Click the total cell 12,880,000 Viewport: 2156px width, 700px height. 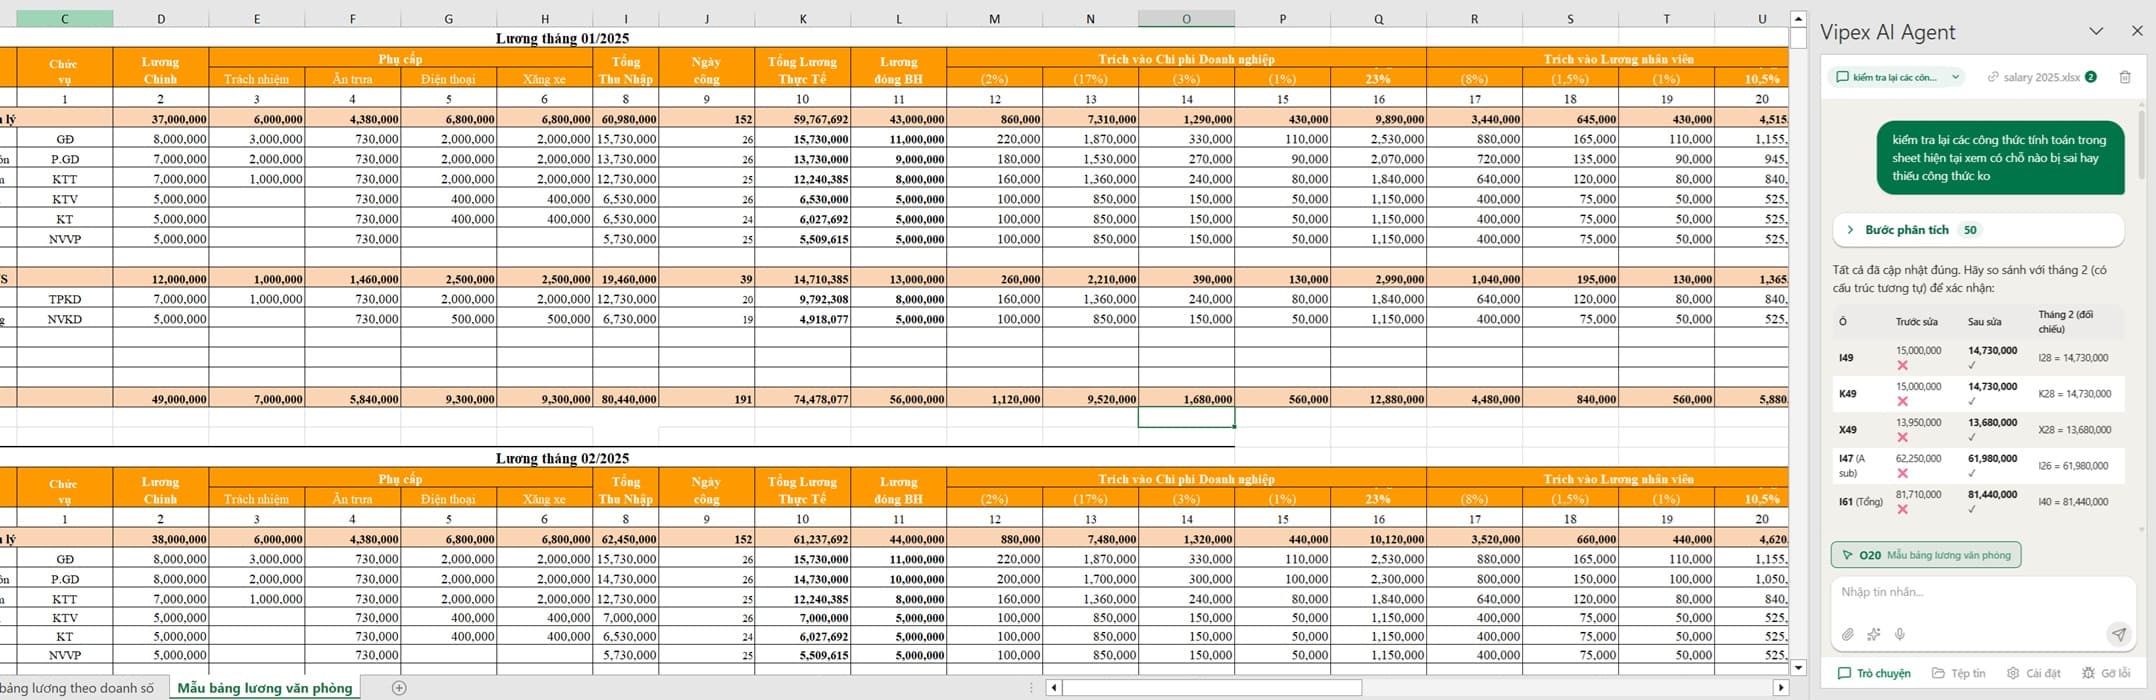point(1378,399)
